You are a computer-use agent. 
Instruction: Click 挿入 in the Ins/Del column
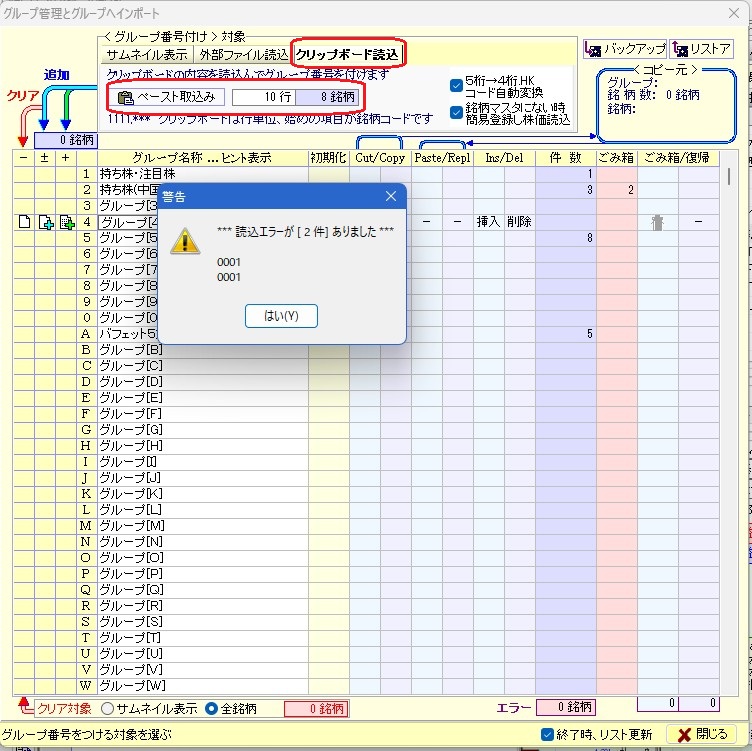(x=488, y=222)
